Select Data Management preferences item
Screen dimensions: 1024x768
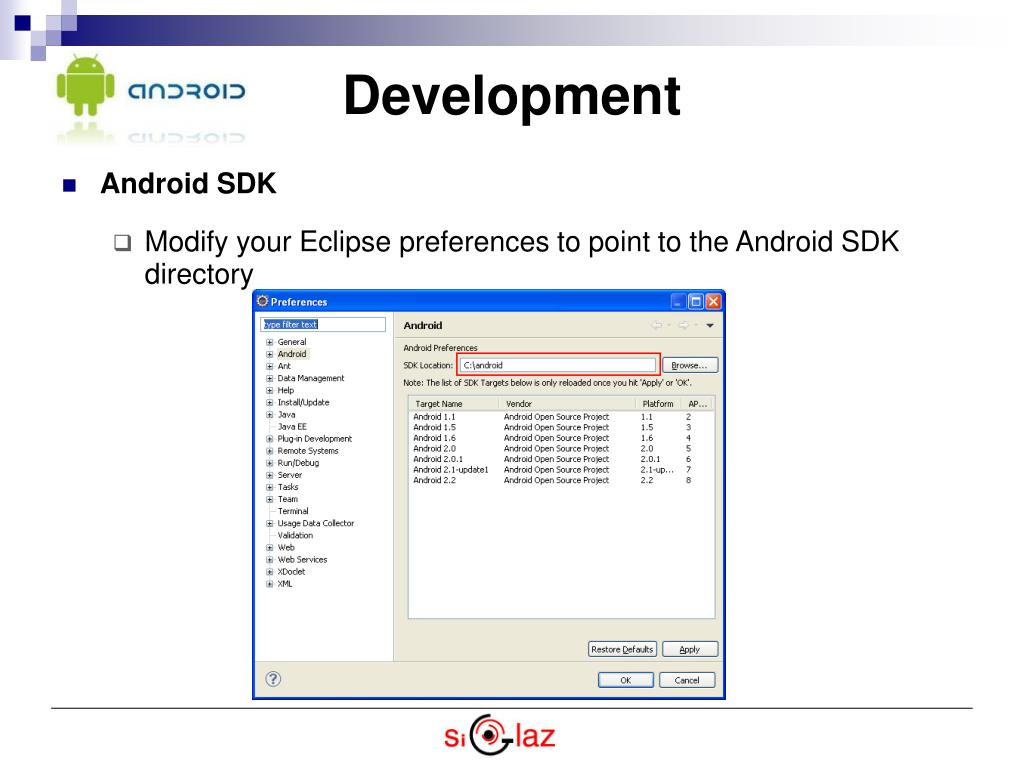pos(311,378)
